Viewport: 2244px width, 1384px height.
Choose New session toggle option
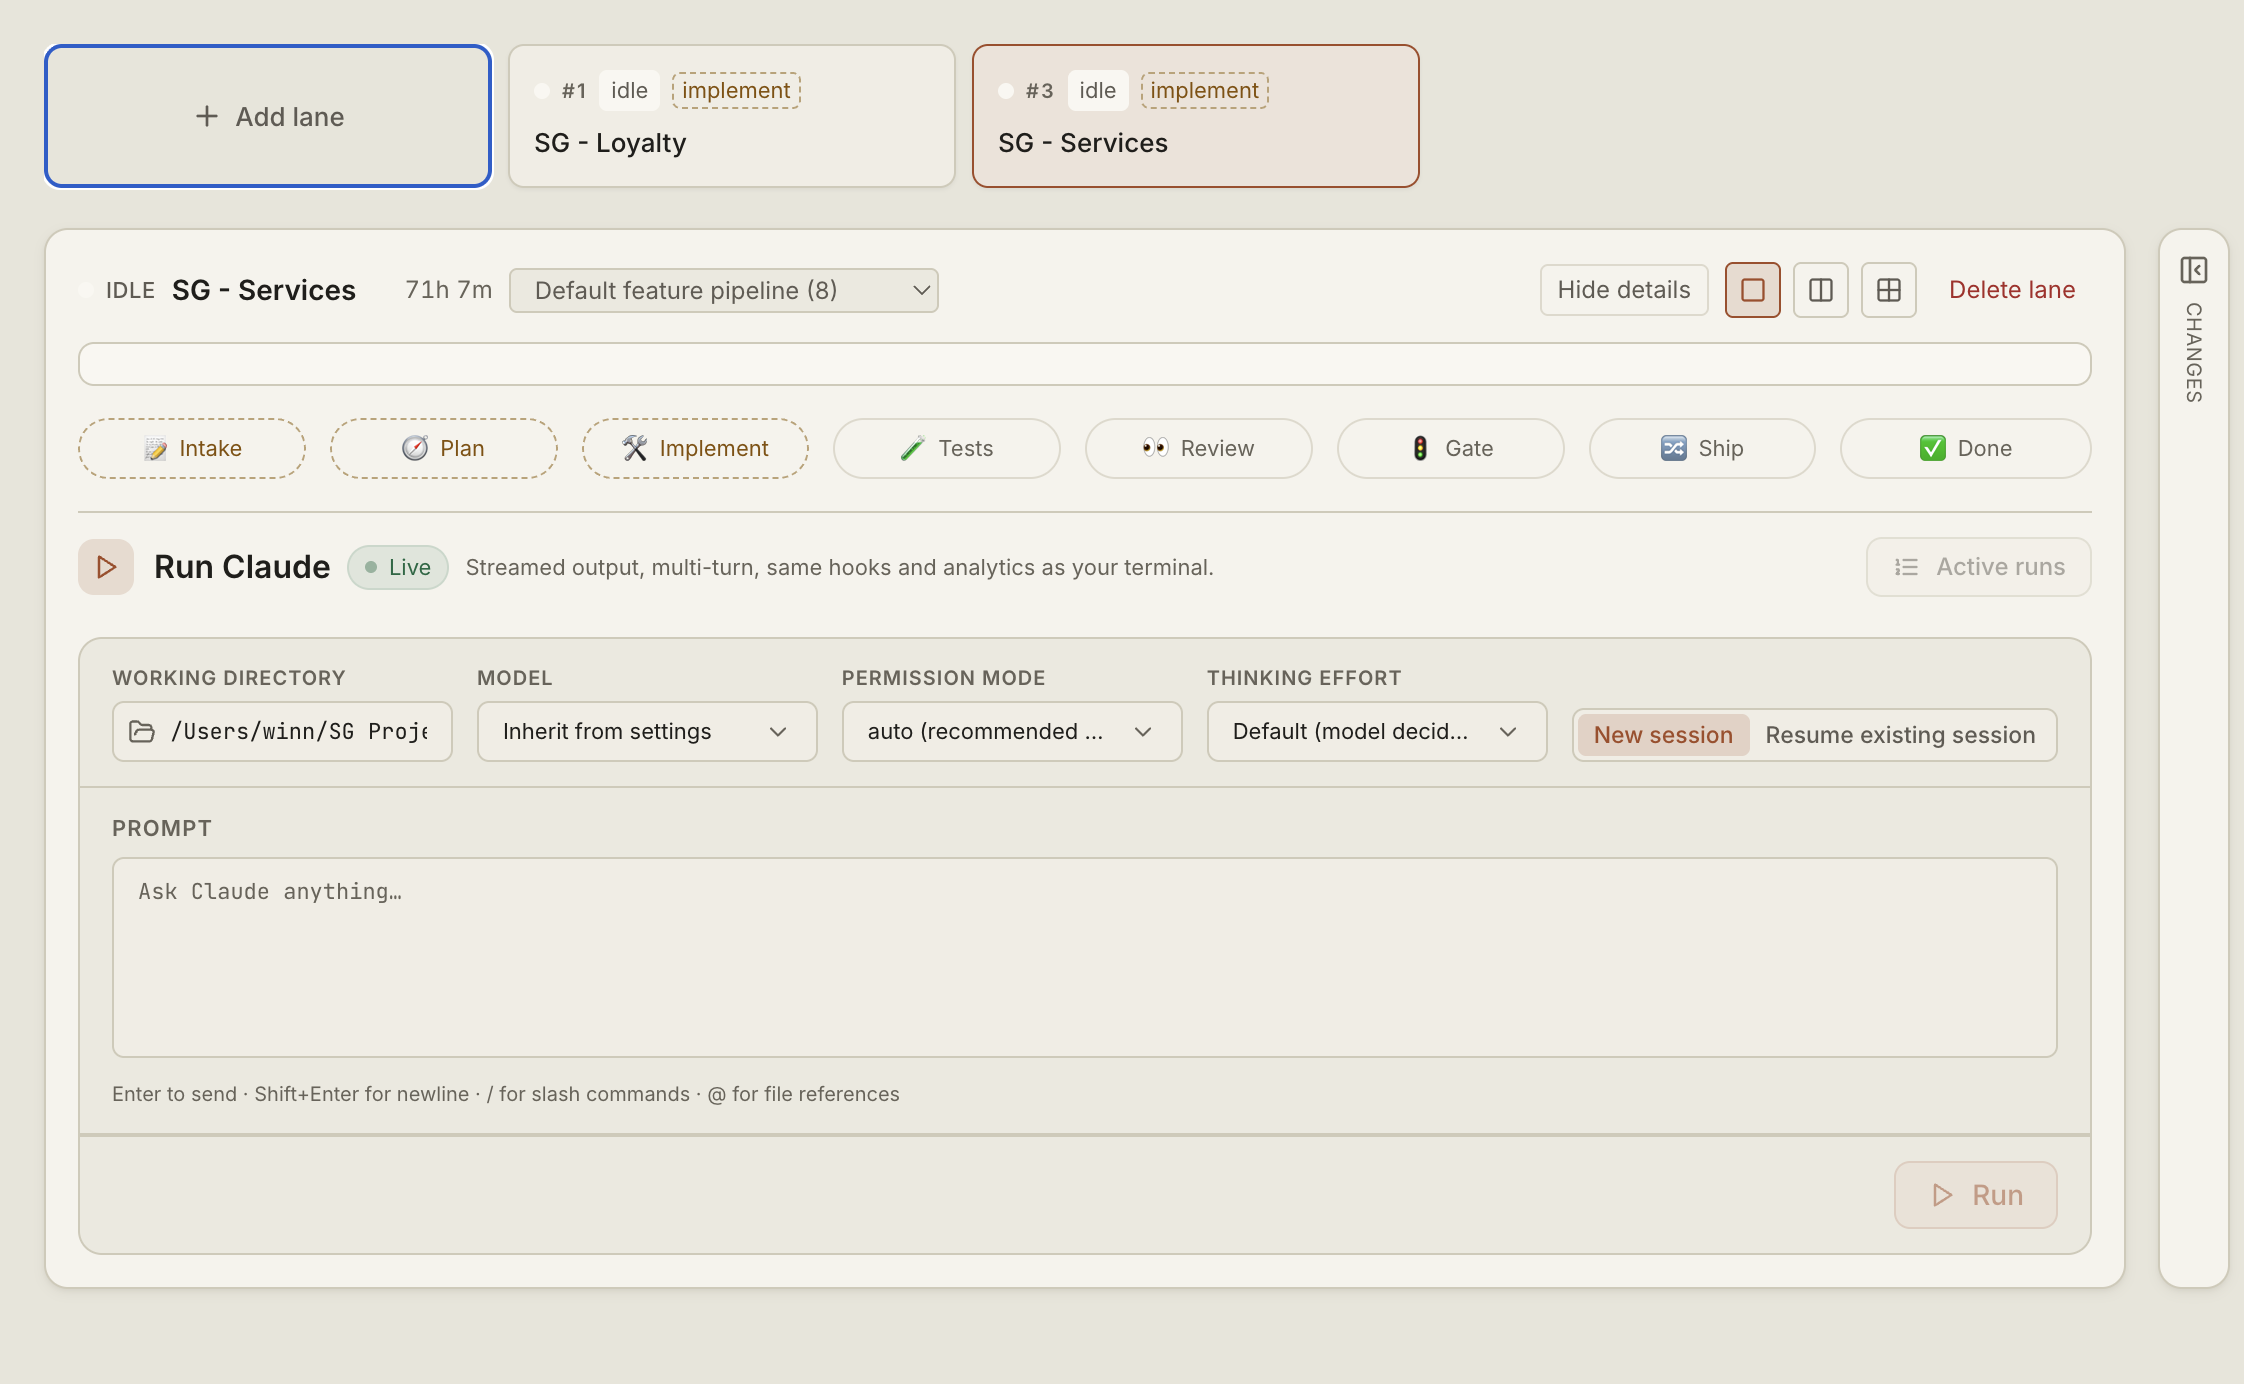click(1663, 735)
